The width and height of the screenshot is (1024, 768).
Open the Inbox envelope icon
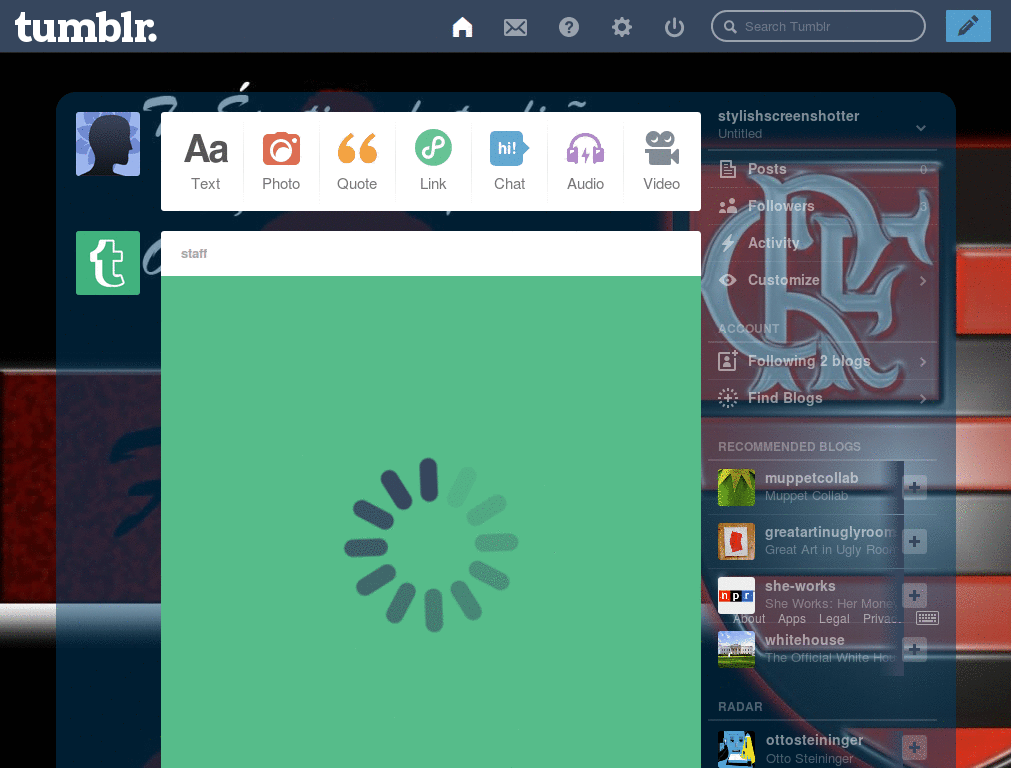point(515,27)
